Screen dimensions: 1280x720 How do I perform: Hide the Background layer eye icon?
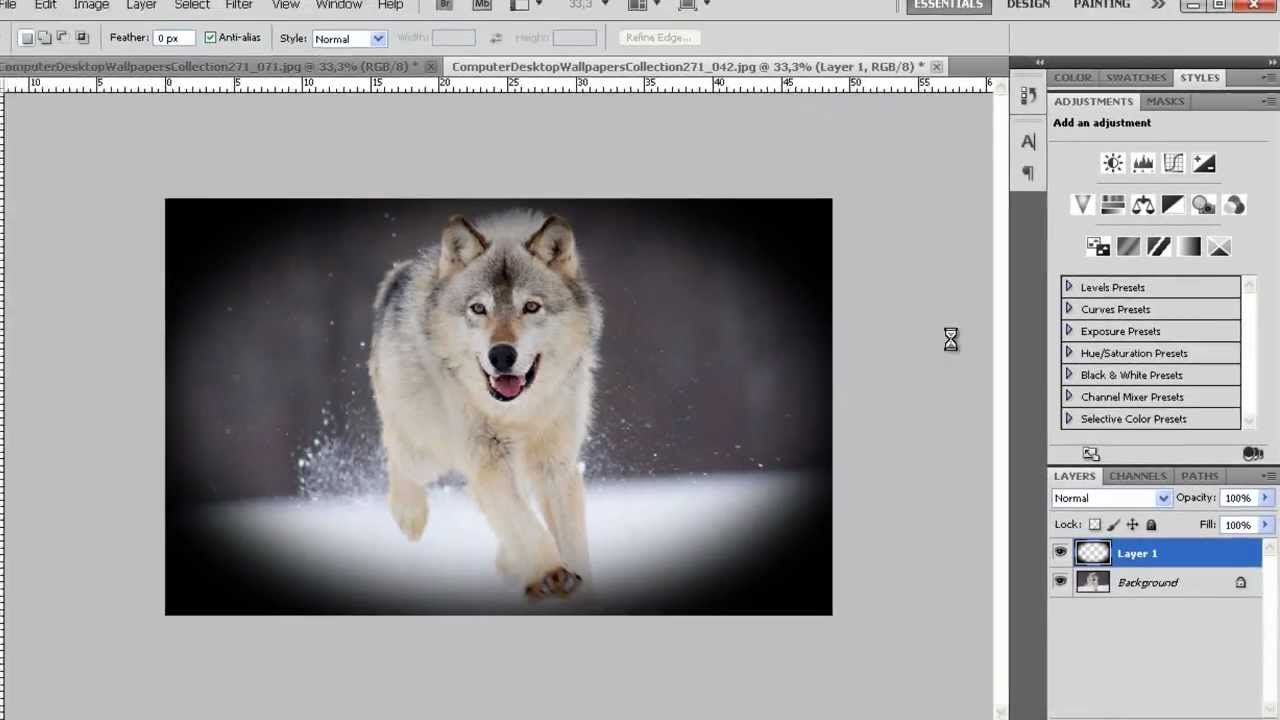coord(1060,582)
